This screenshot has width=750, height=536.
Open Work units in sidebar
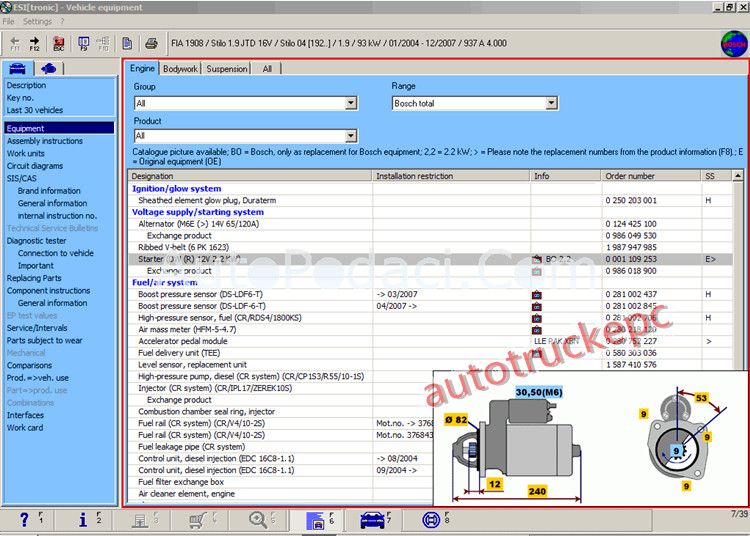pos(25,153)
